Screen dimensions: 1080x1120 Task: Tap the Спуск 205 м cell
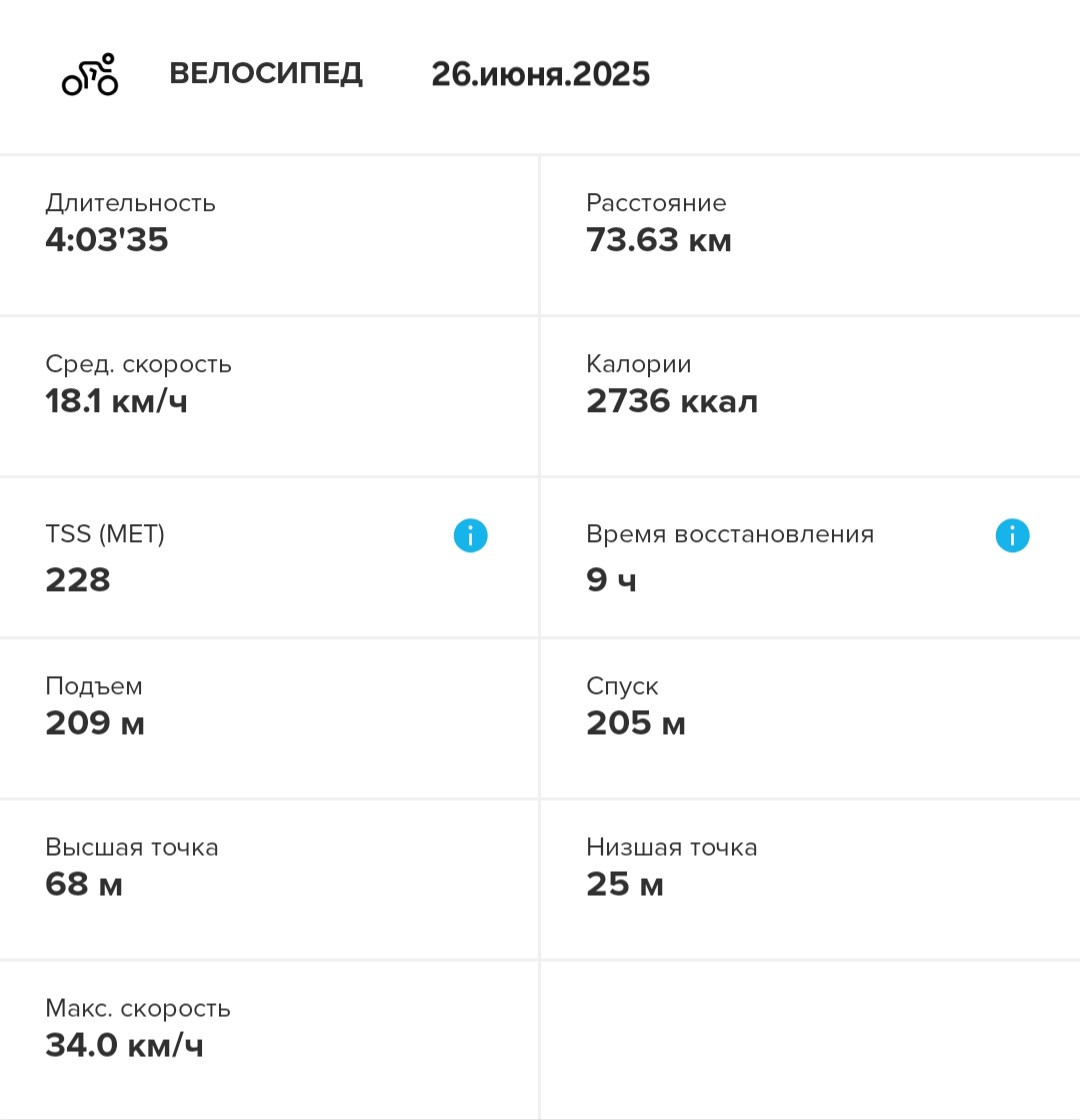point(811,719)
